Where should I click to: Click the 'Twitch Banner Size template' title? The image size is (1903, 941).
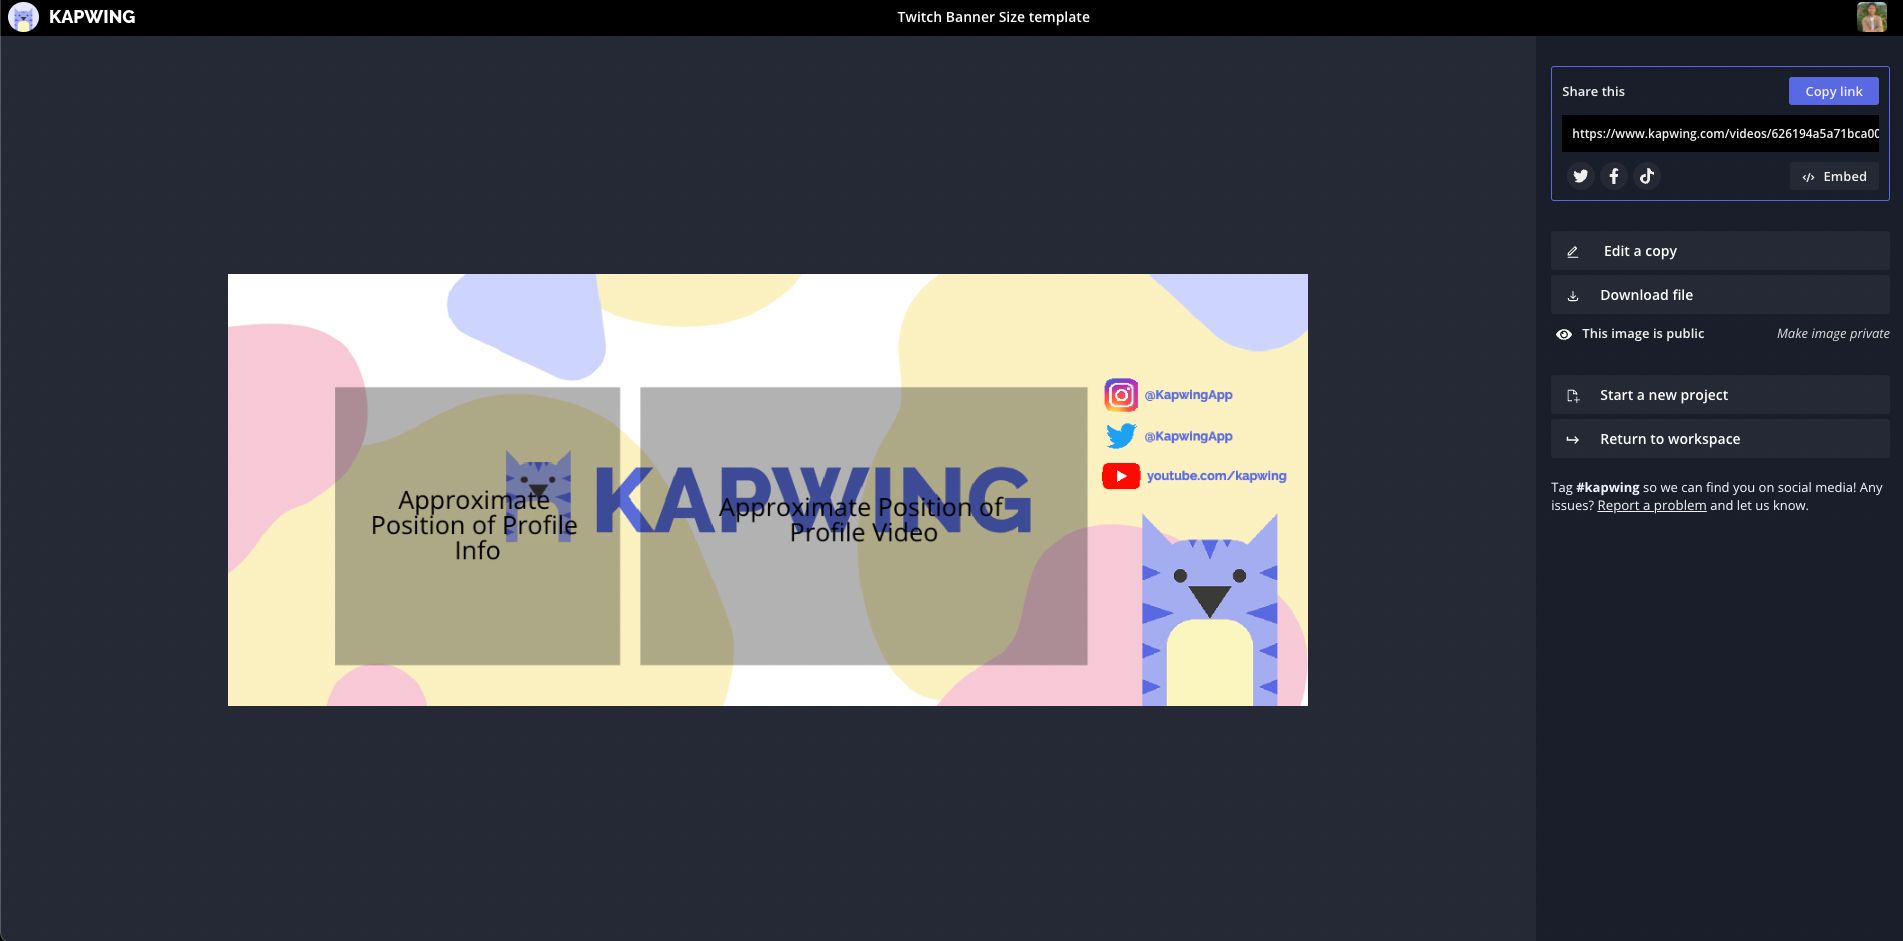pyautogui.click(x=993, y=17)
